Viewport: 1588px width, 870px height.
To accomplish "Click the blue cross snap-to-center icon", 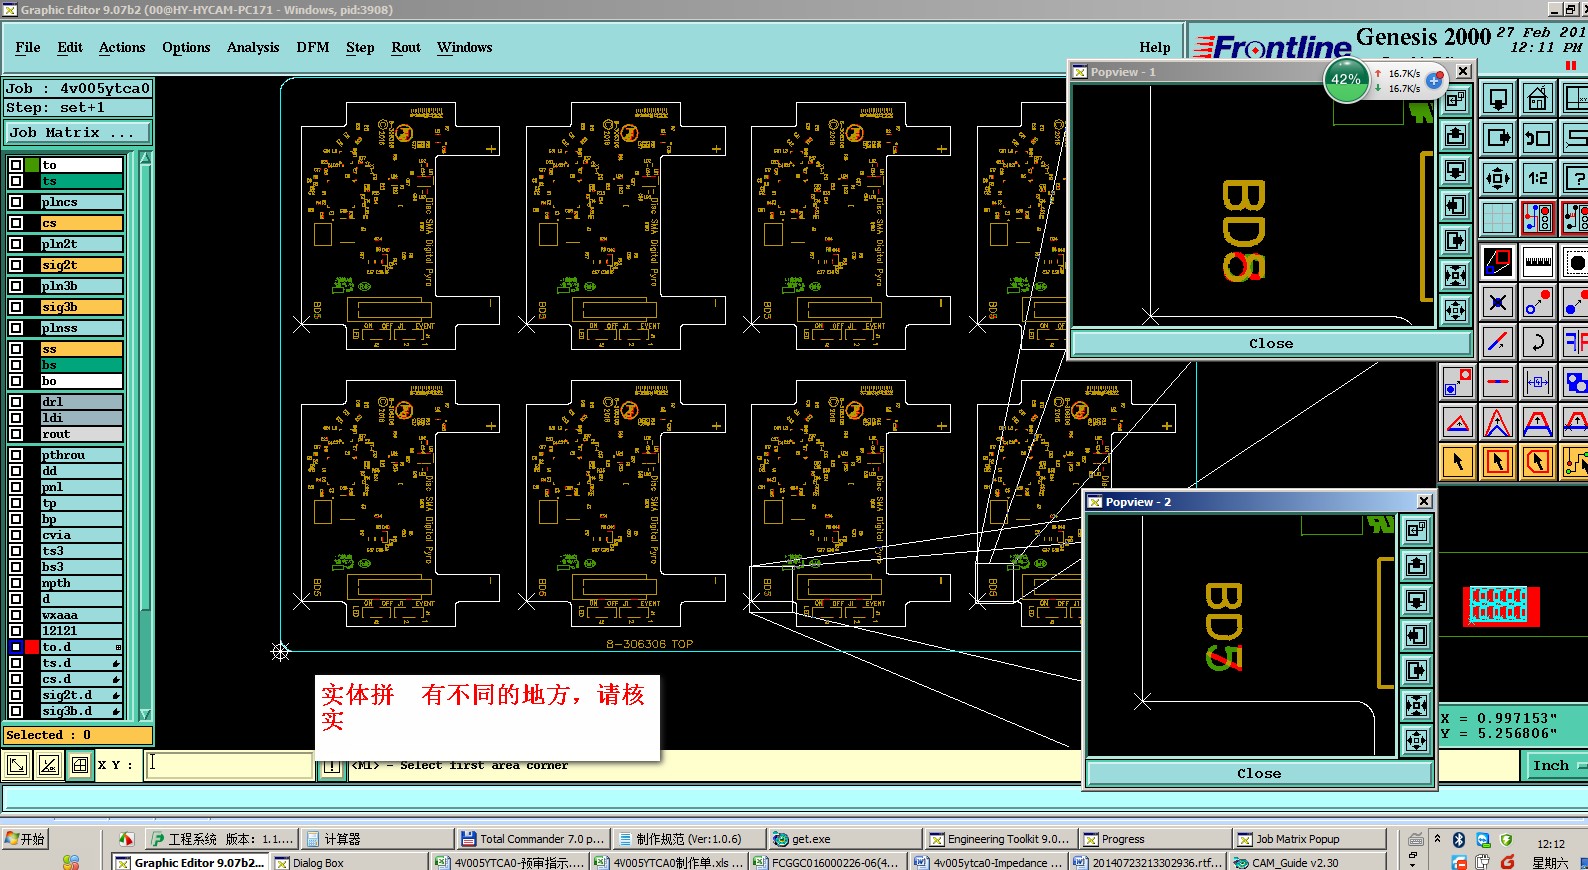I will [x=1498, y=301].
